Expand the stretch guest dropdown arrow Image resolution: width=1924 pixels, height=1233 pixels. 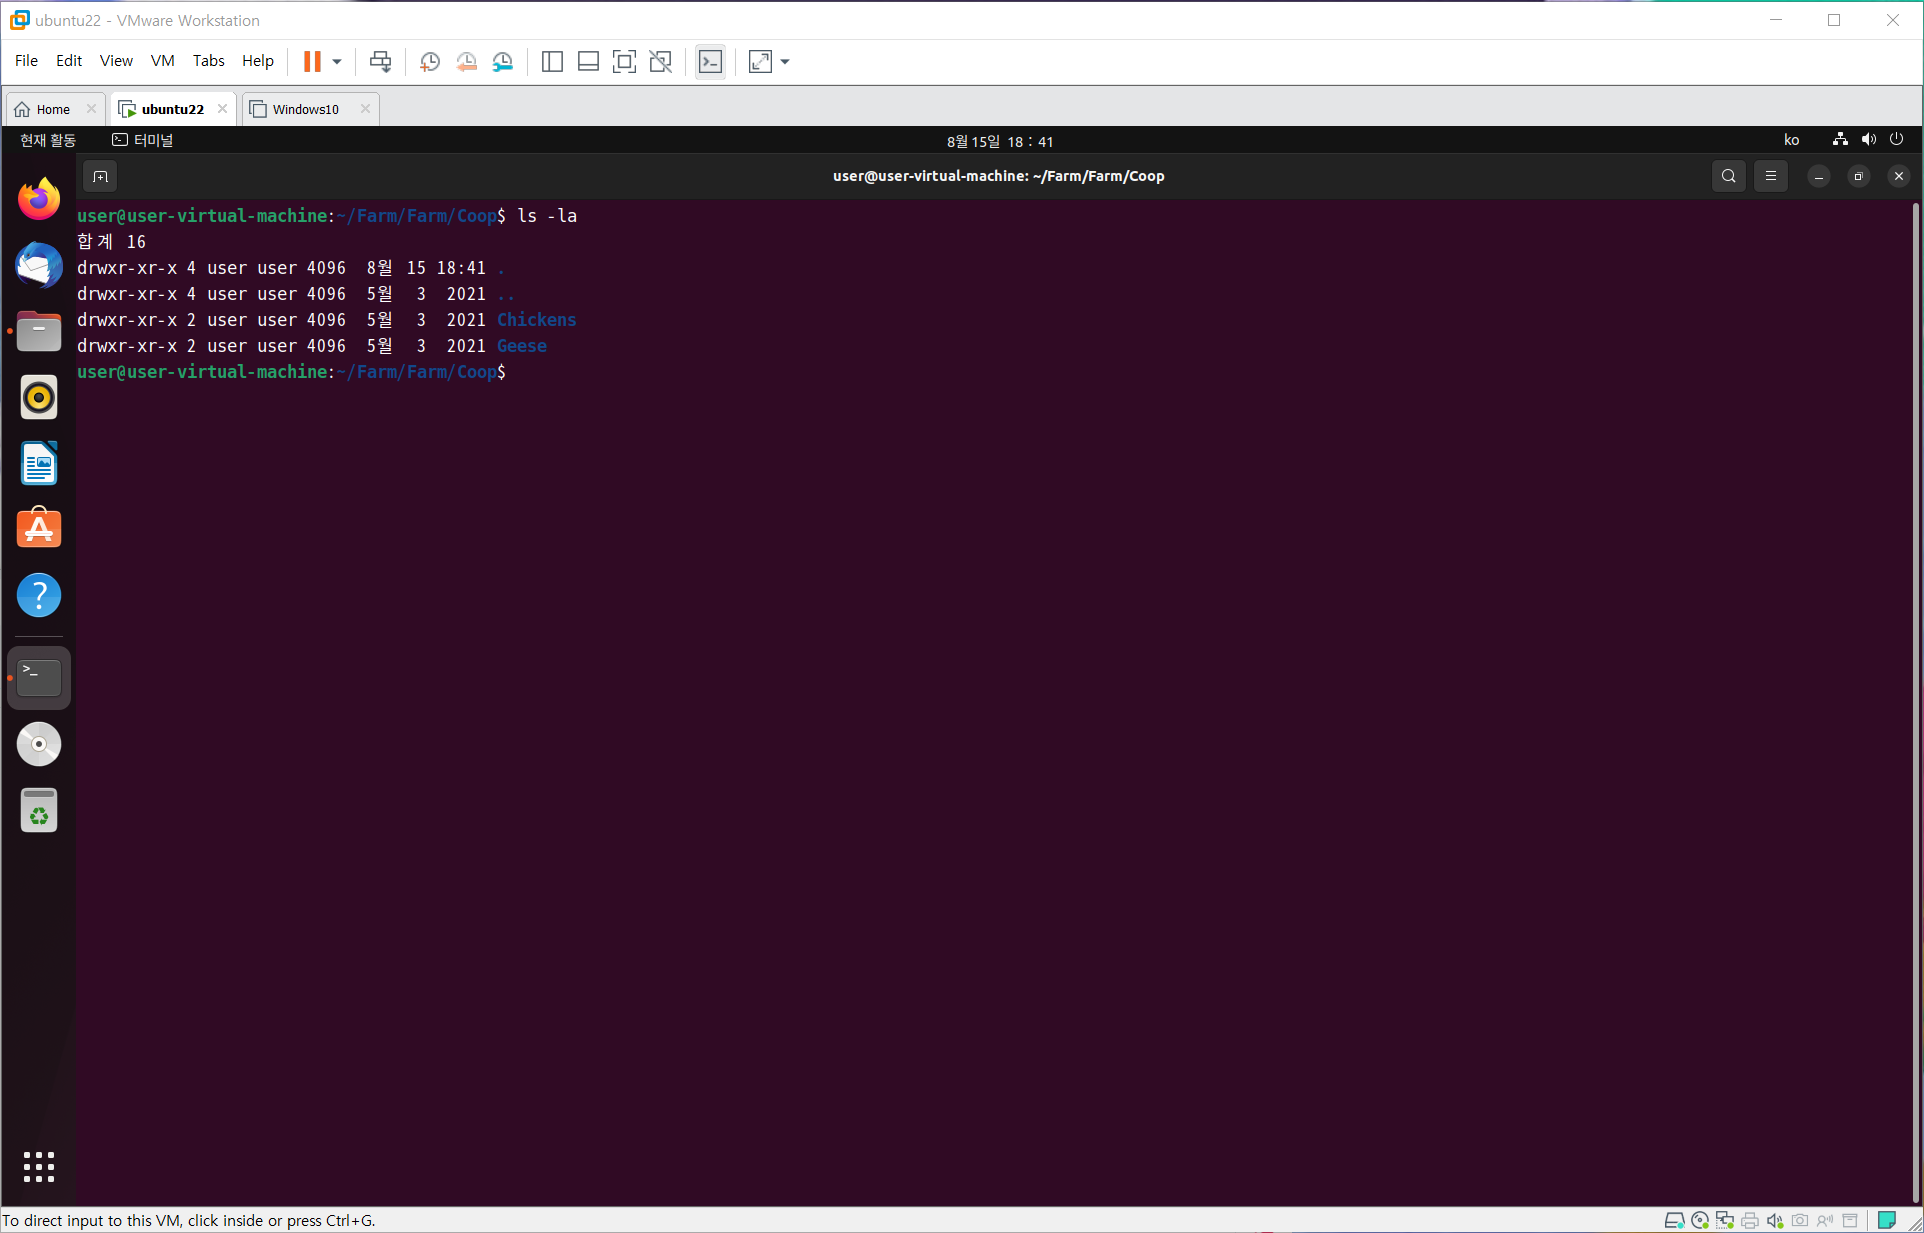785,62
